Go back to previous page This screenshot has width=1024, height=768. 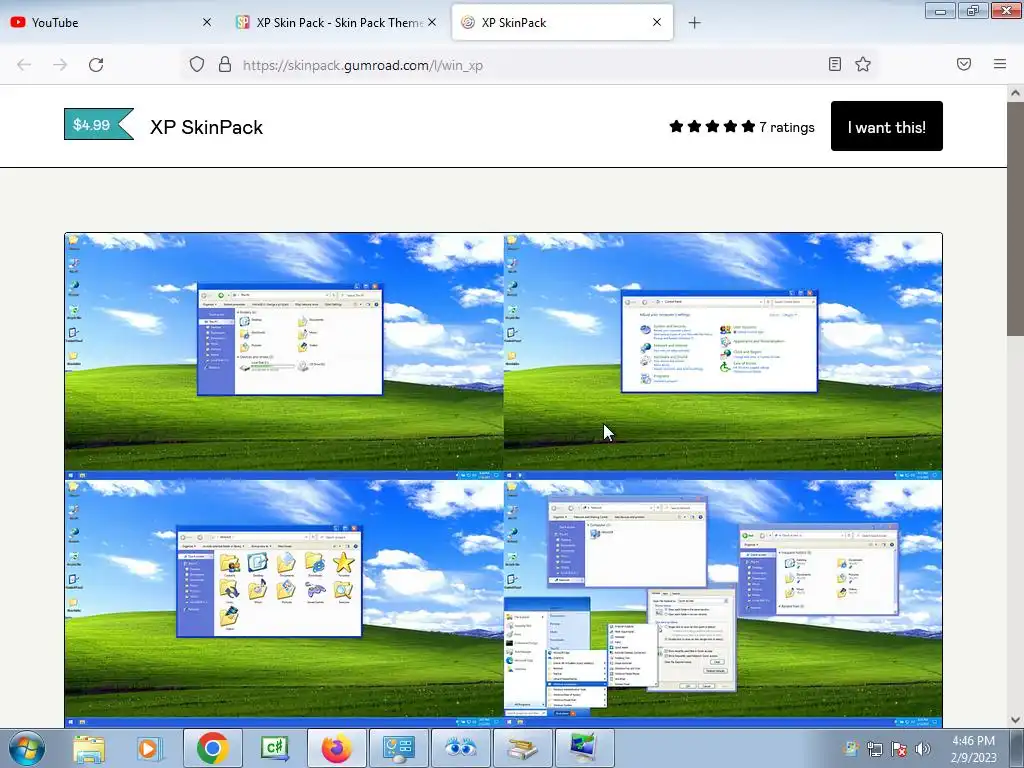(x=24, y=65)
